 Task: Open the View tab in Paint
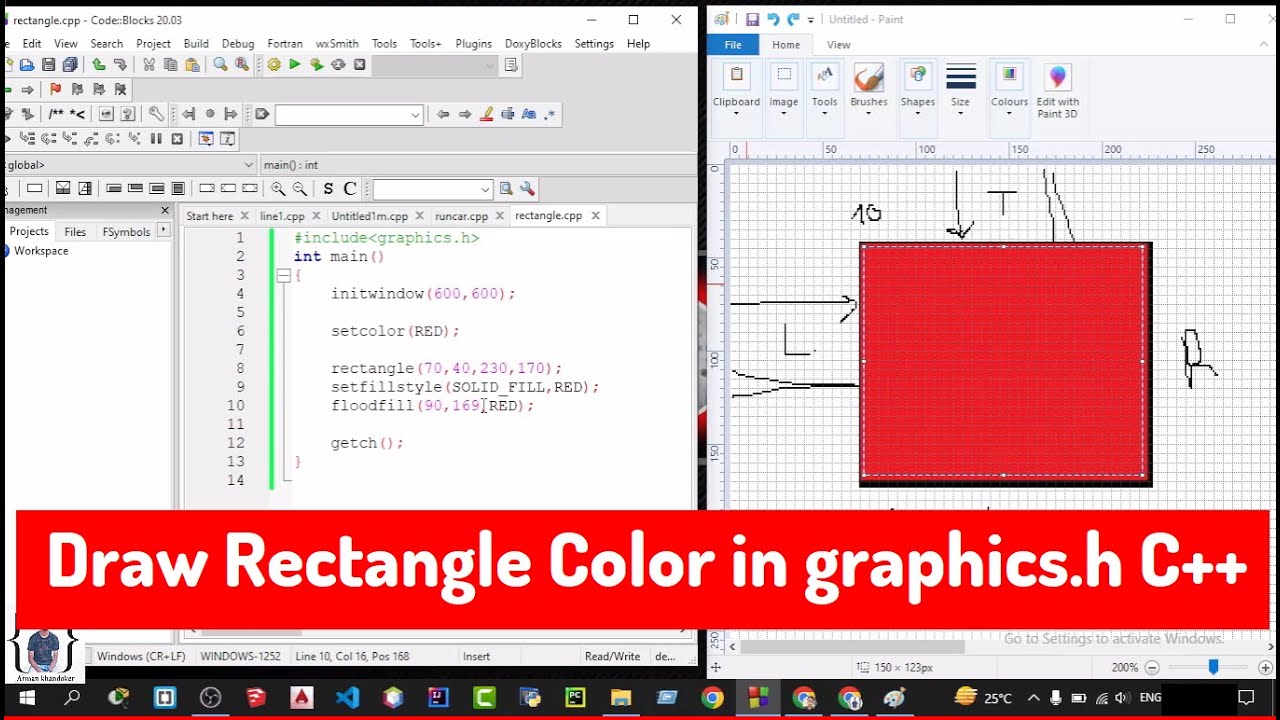(838, 44)
